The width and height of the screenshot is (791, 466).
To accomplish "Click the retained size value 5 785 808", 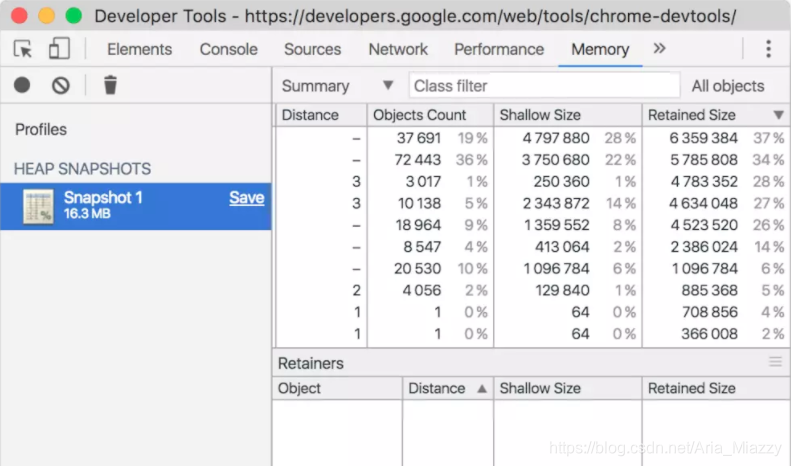I will point(704,160).
